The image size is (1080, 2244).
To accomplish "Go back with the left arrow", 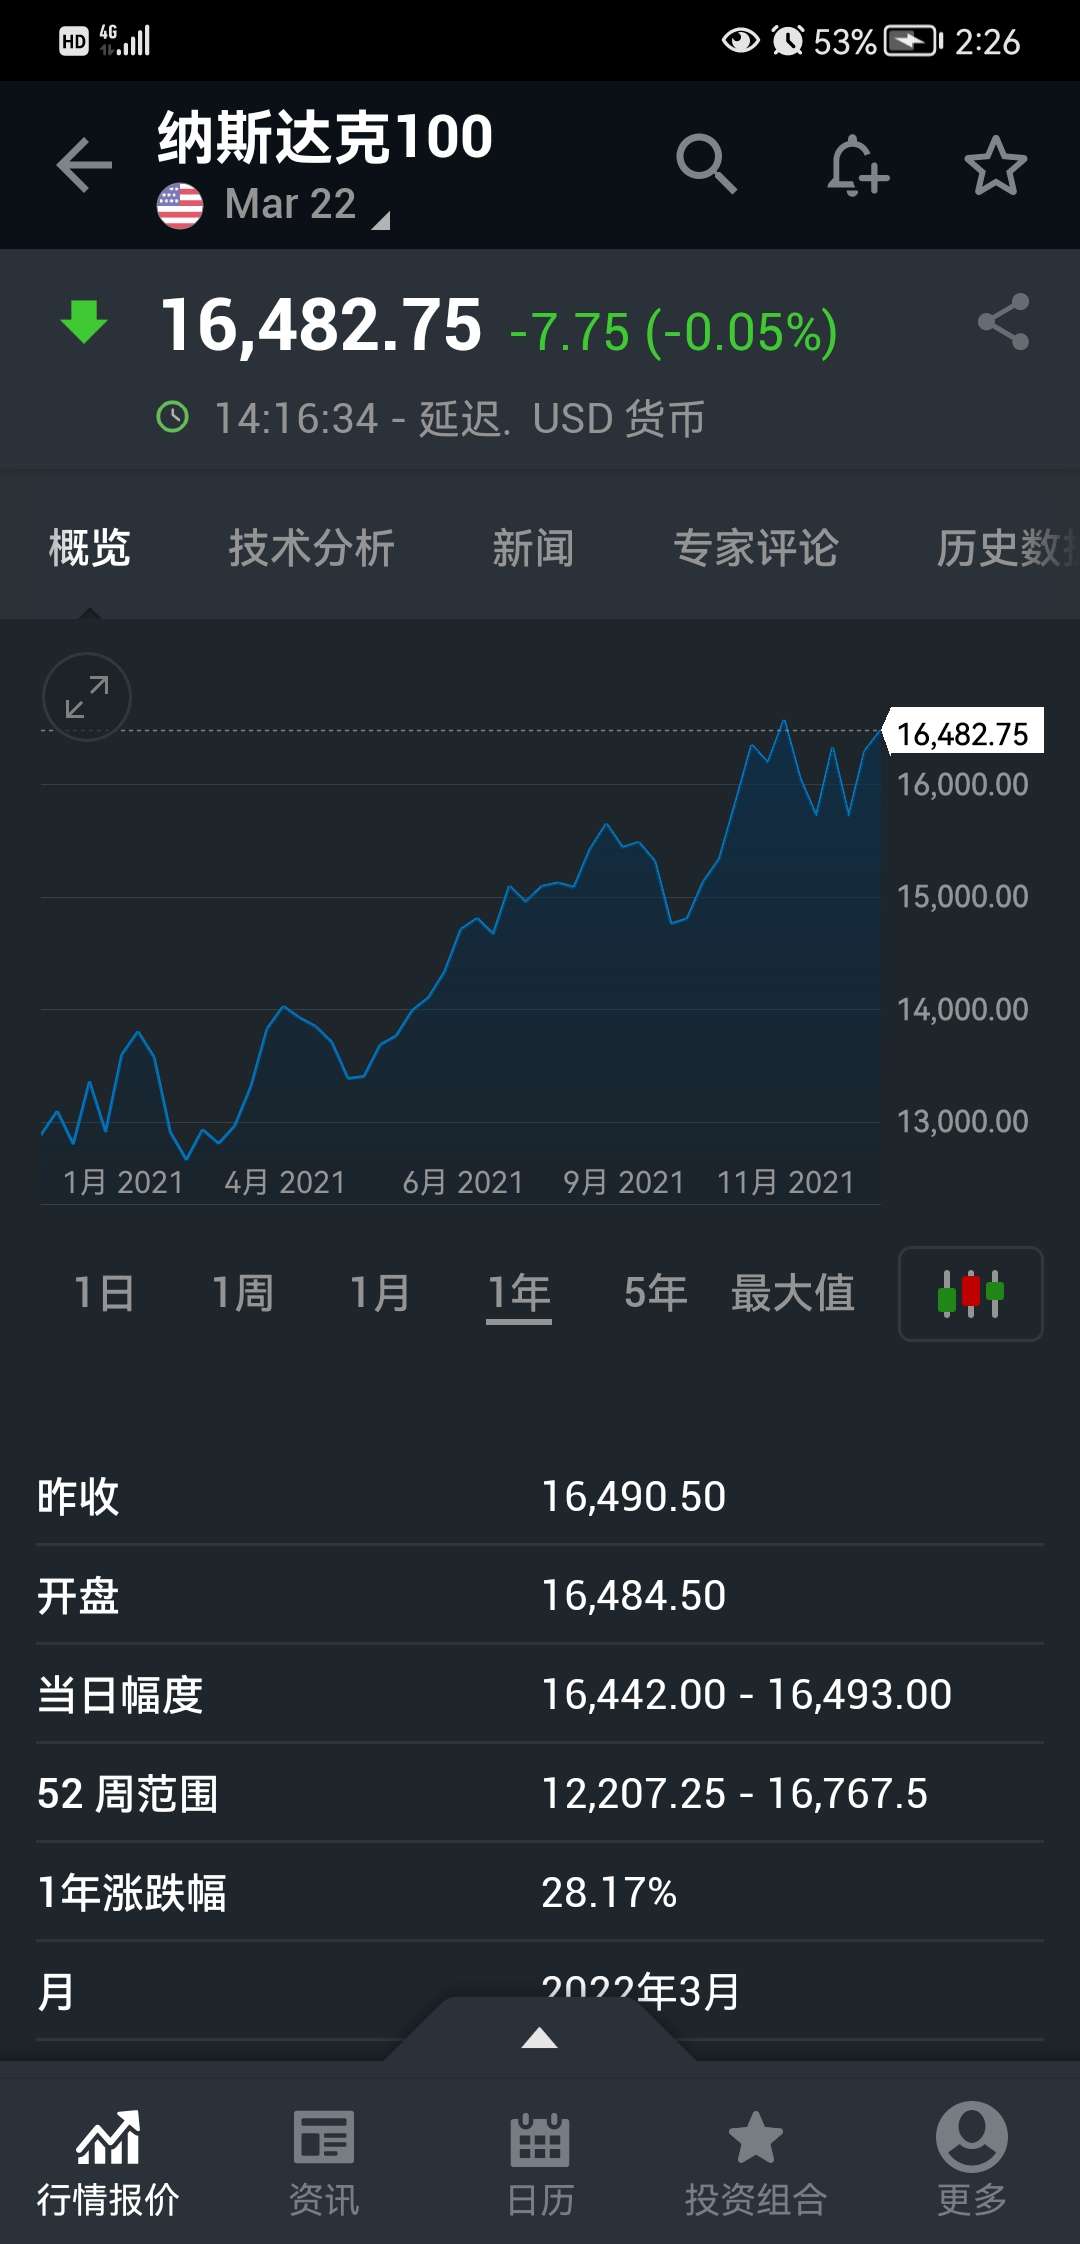I will coord(84,164).
